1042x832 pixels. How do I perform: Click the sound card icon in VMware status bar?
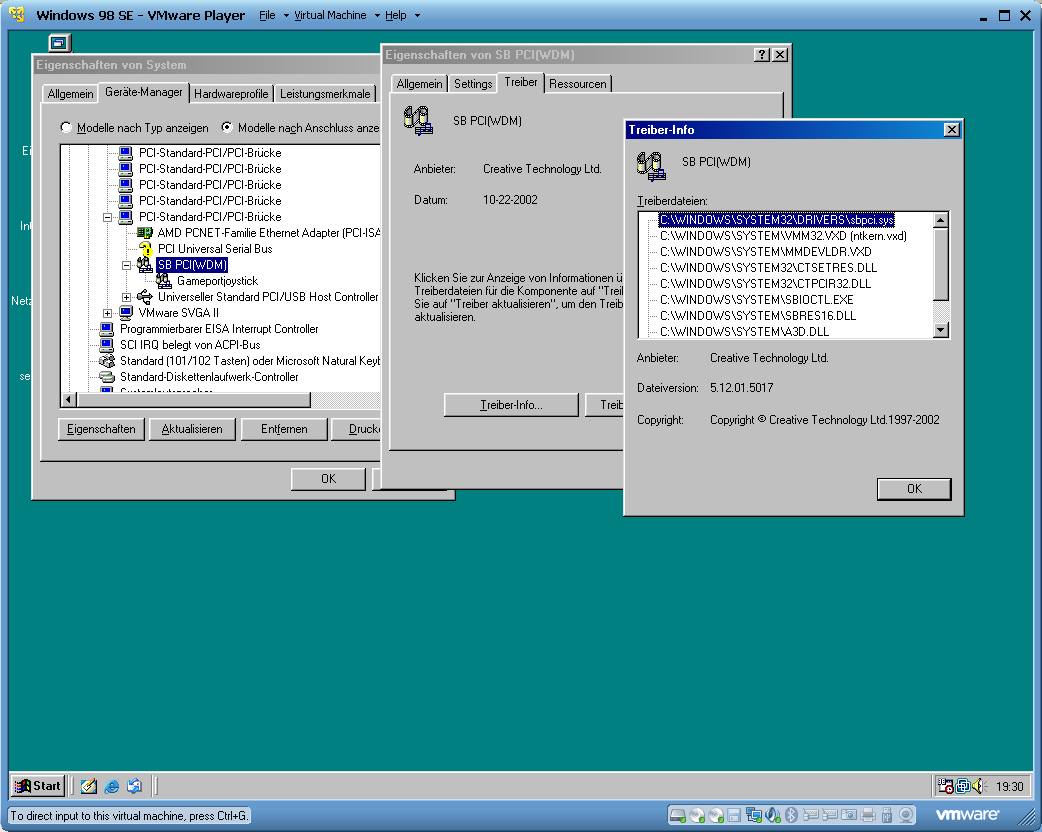pyautogui.click(x=773, y=815)
